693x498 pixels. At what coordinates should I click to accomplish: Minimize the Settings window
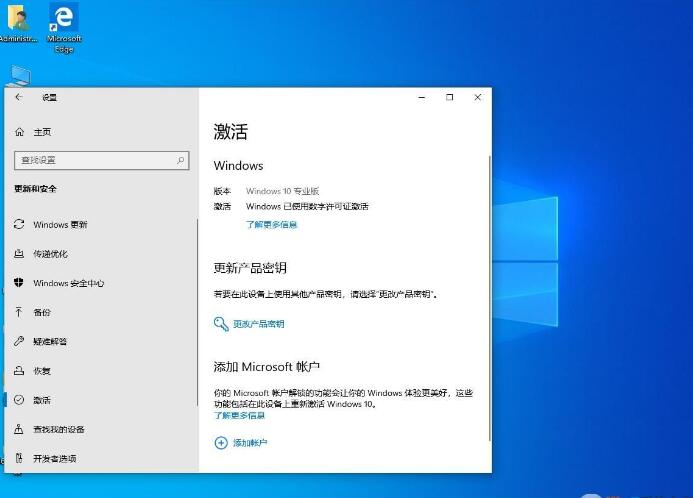tap(422, 97)
